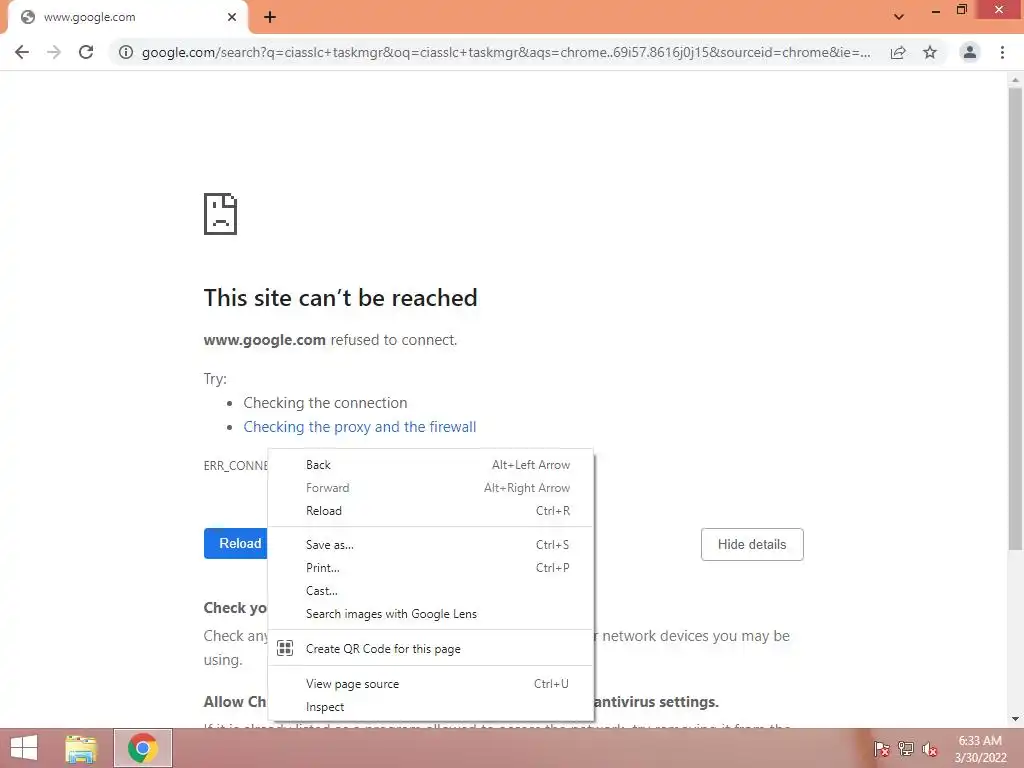Click the network tray icon

[905, 749]
